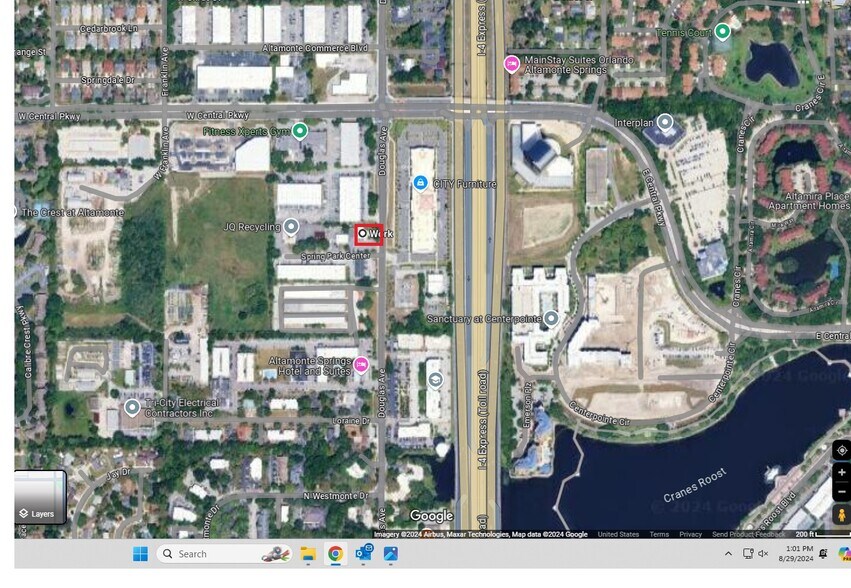Click the United States region link
851x588 pixels.
(618, 534)
